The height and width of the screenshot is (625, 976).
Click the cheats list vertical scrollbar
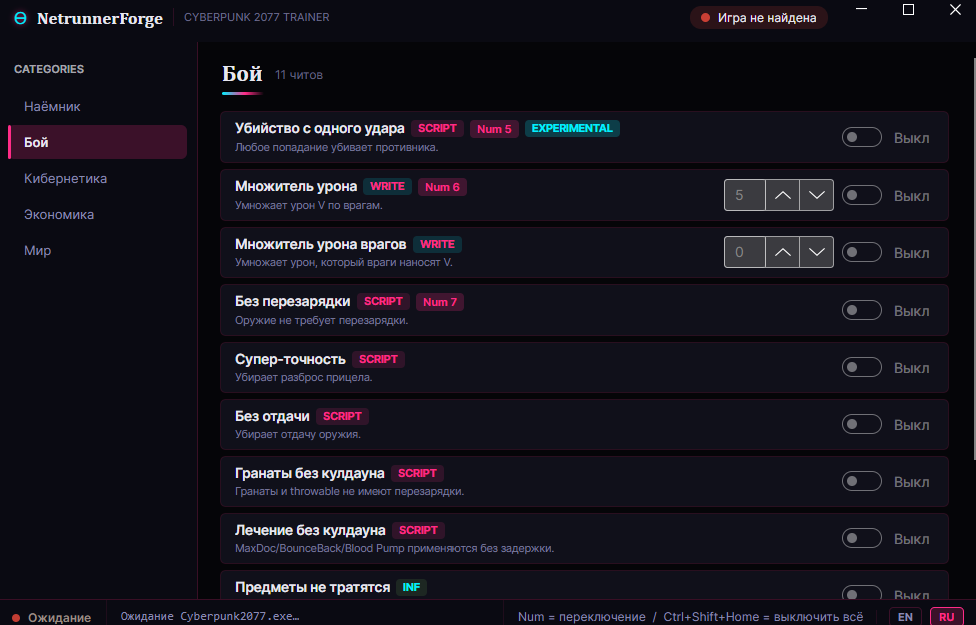(974, 261)
